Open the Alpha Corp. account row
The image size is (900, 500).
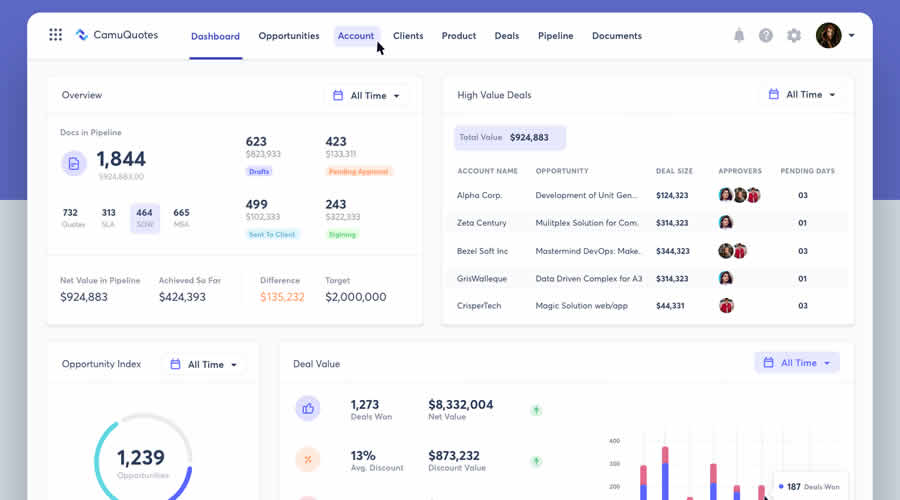480,196
